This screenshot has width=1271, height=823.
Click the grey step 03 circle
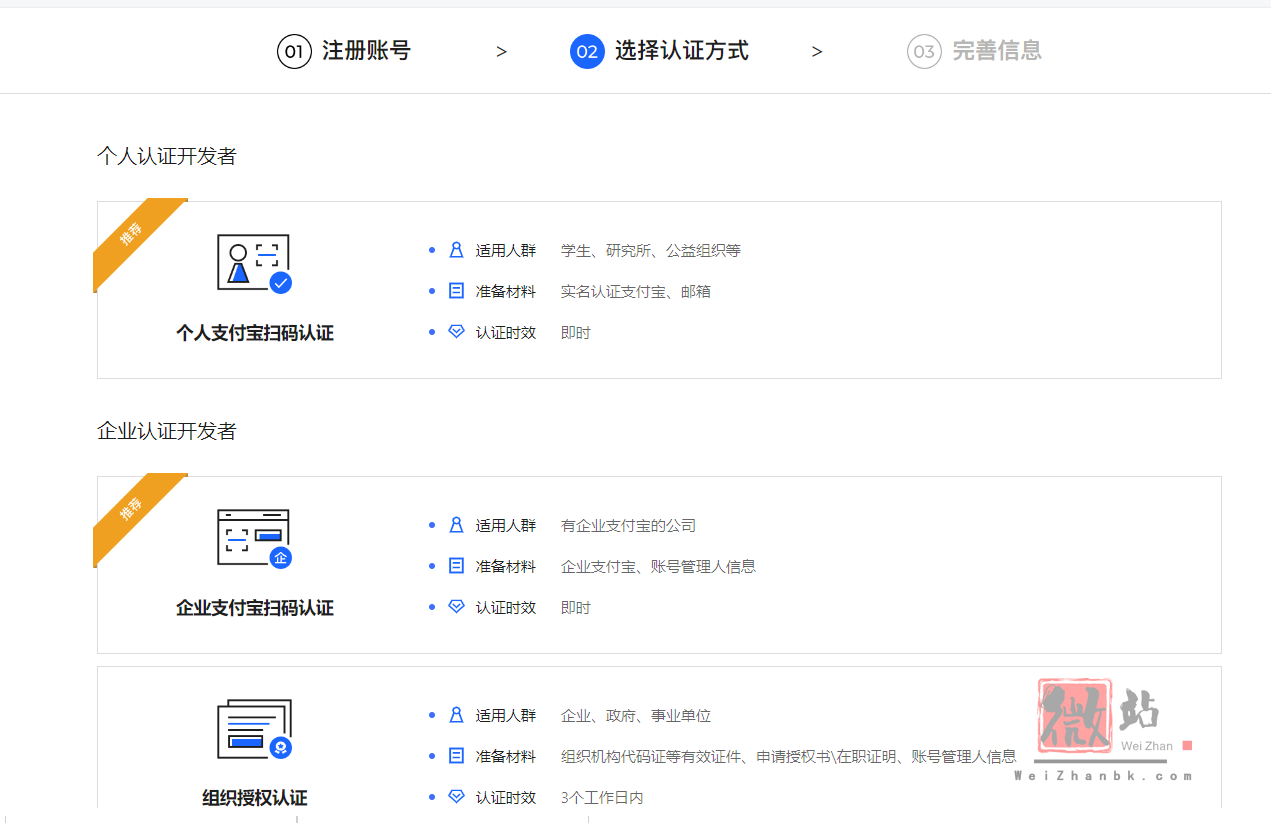tap(924, 51)
